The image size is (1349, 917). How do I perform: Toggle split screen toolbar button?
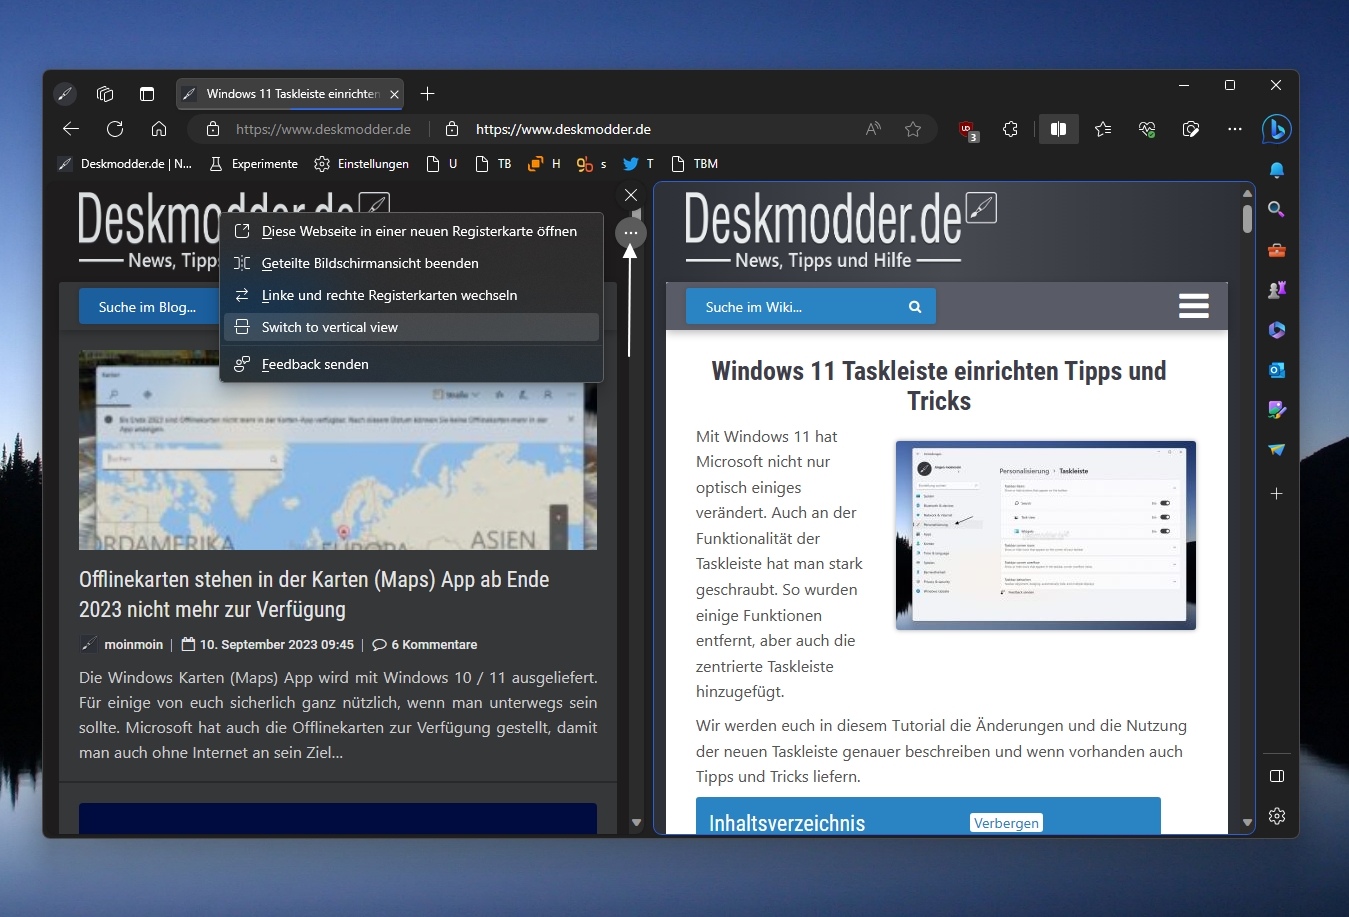[1058, 129]
